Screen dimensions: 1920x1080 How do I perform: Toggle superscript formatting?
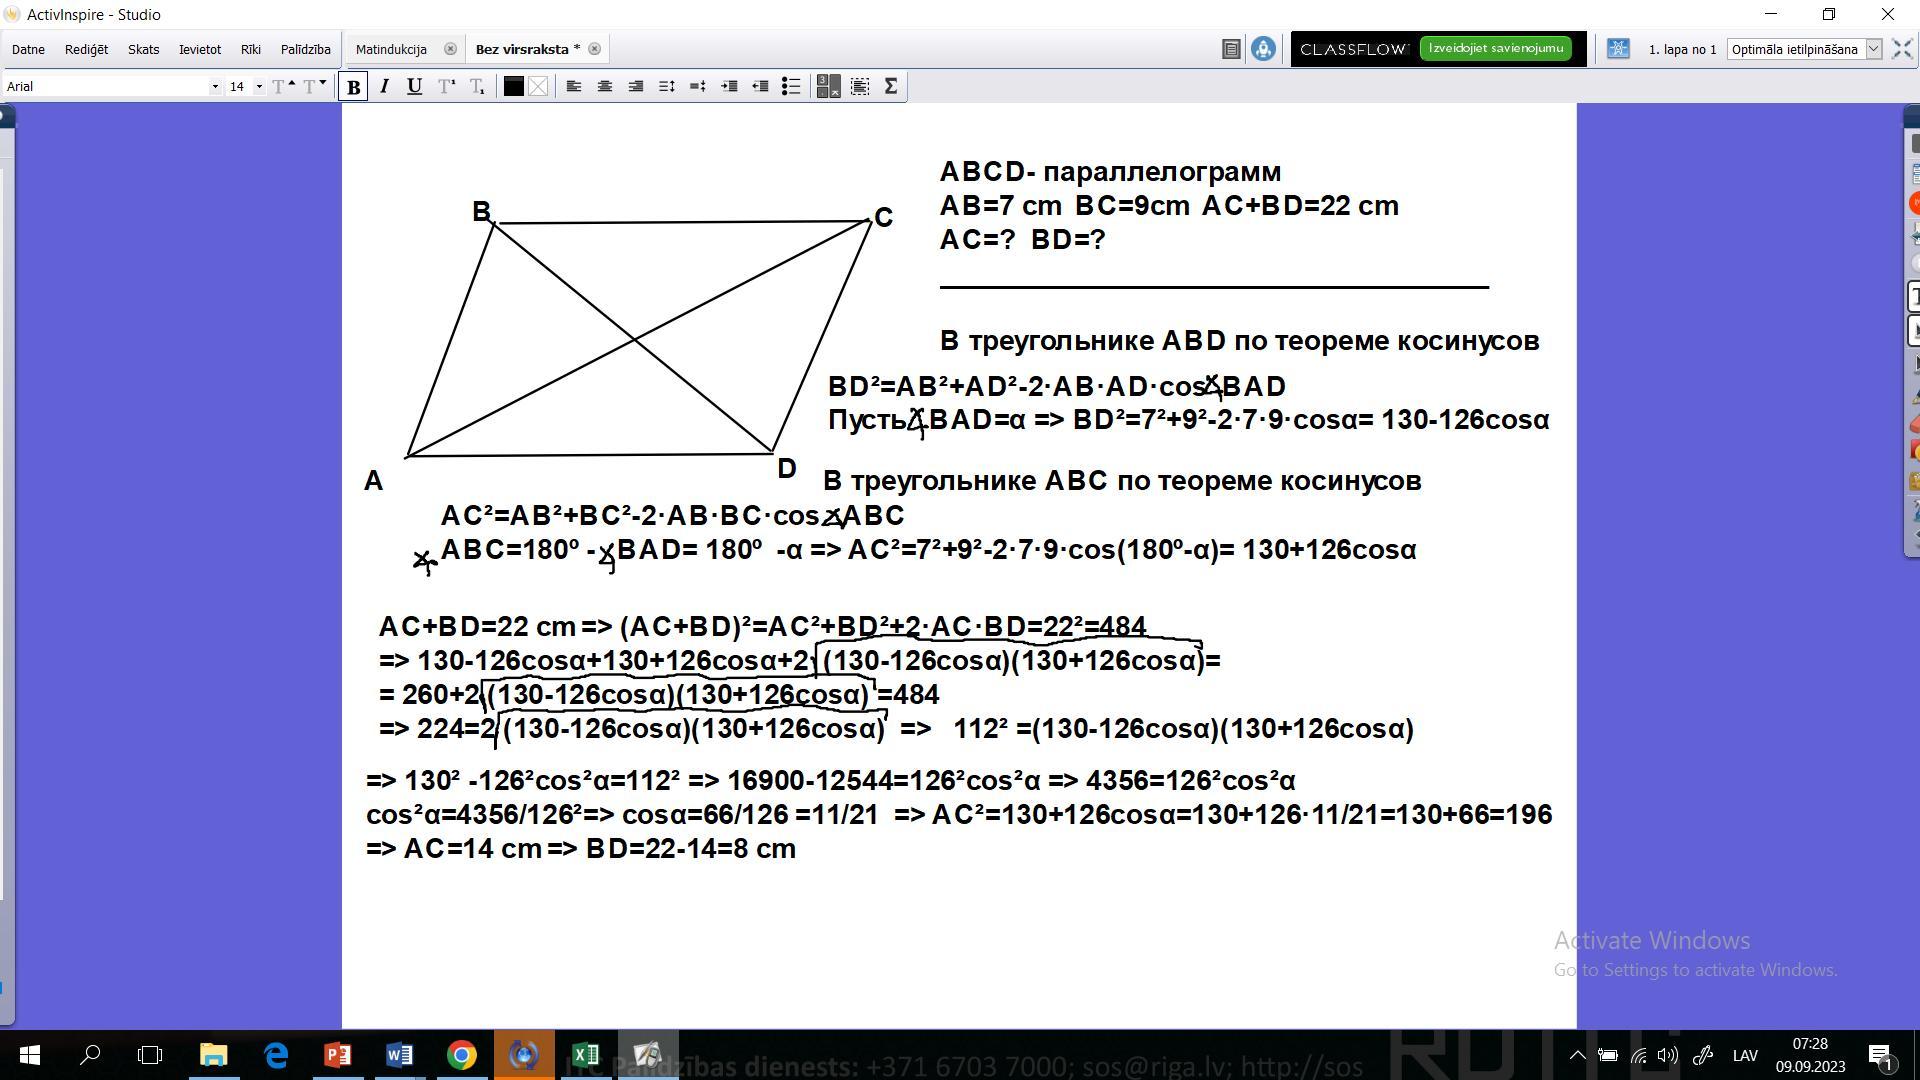(x=447, y=87)
